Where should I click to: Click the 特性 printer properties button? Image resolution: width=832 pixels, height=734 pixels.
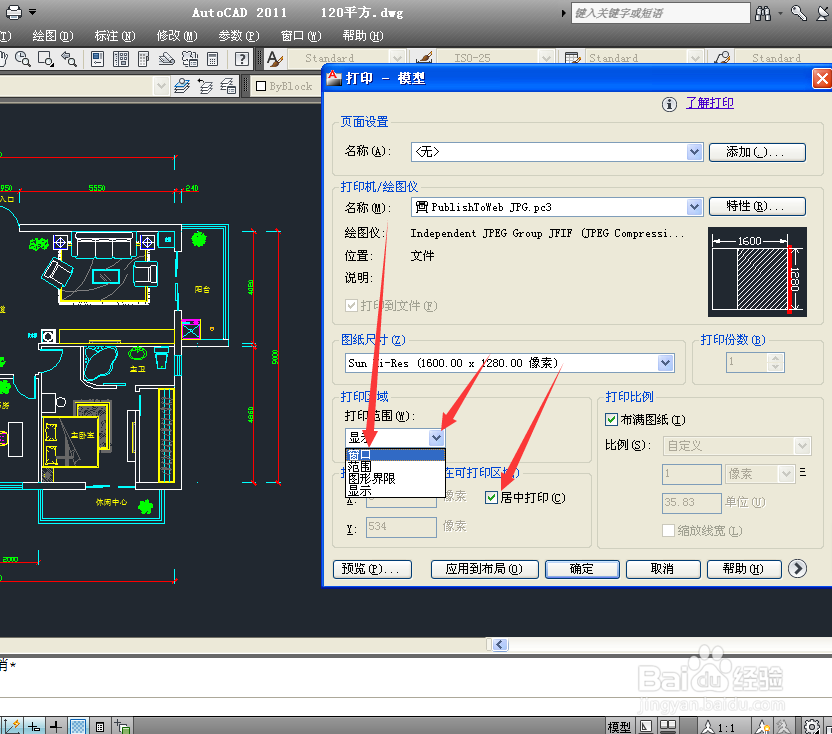(757, 206)
